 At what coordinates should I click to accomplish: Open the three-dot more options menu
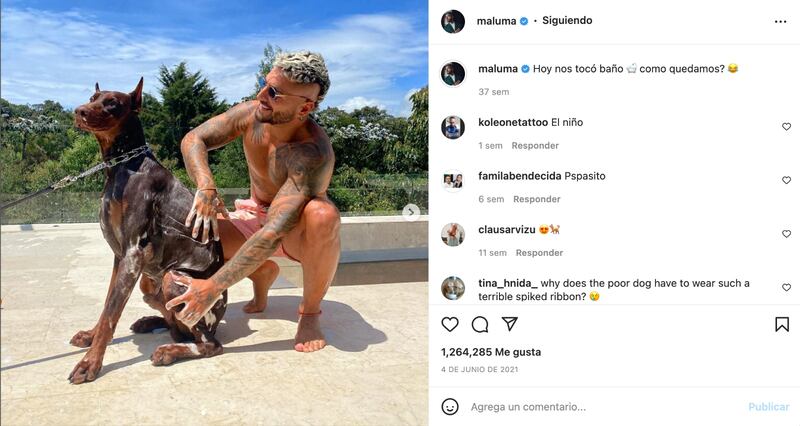tap(780, 22)
